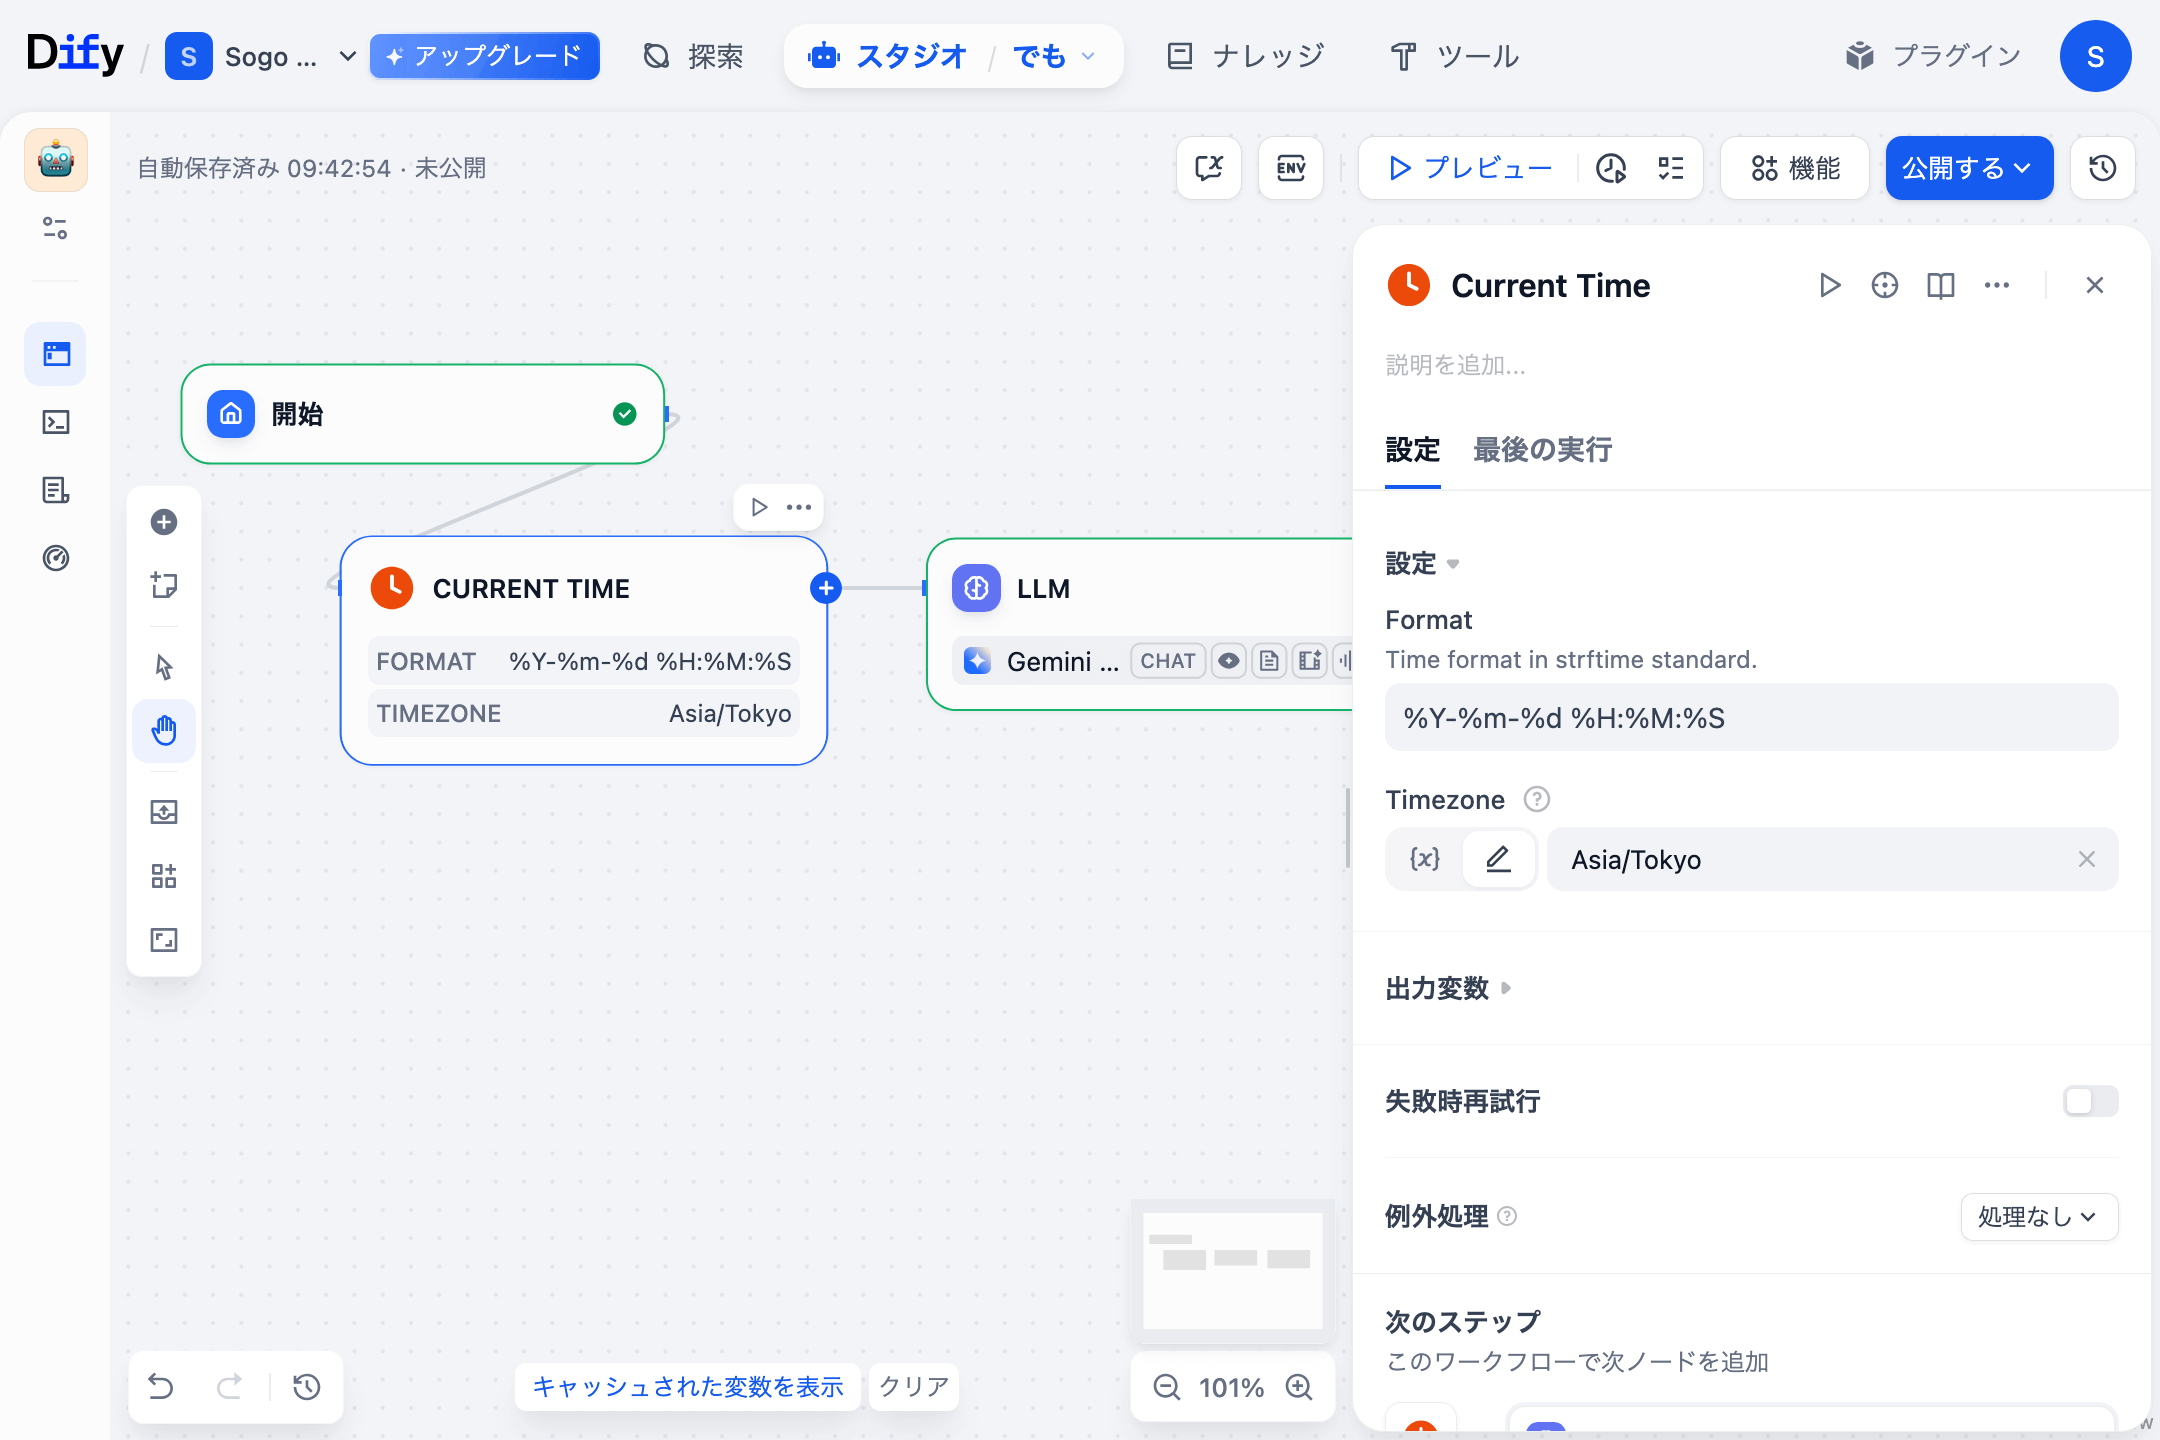Toggle variable mode {x} for Timezone
The image size is (2160, 1440).
pyautogui.click(x=1422, y=858)
